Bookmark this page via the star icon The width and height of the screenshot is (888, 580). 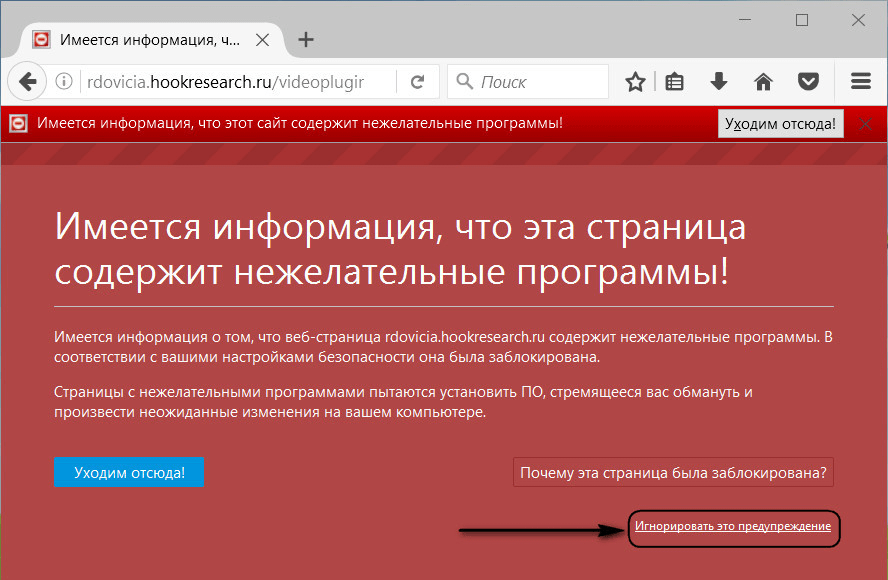pyautogui.click(x=635, y=81)
